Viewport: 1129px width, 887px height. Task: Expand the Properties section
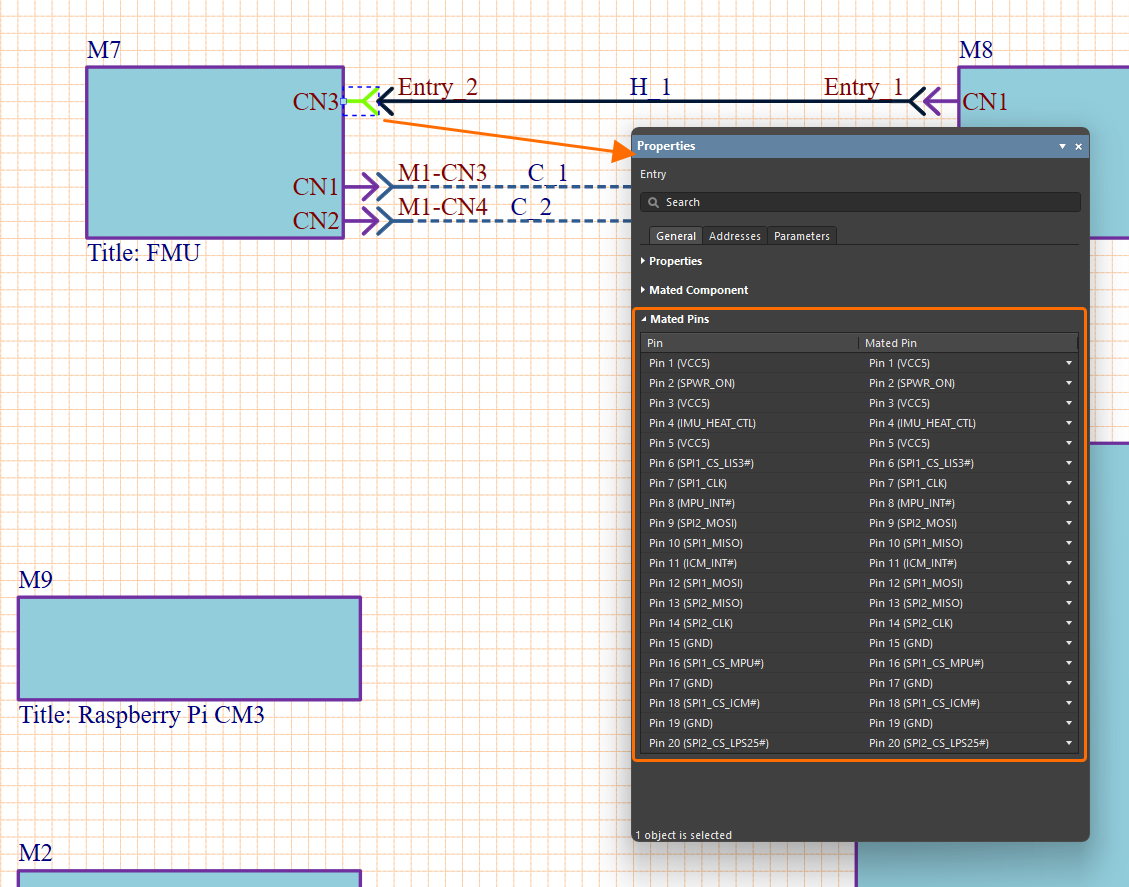point(675,261)
